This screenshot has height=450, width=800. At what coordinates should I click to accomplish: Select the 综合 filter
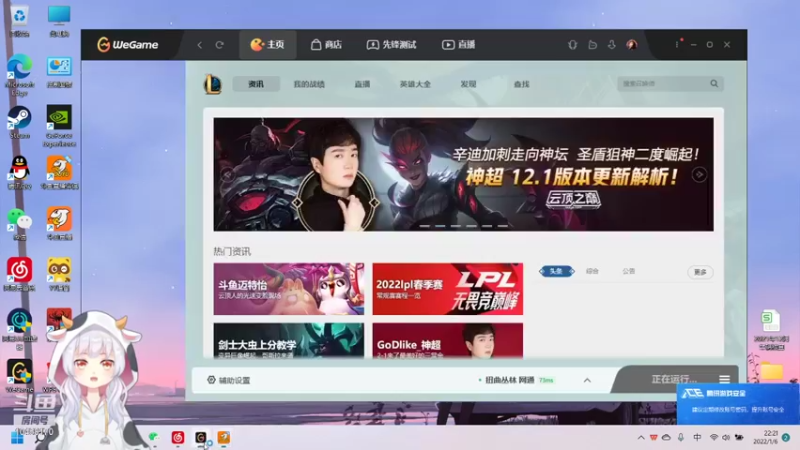[x=592, y=271]
